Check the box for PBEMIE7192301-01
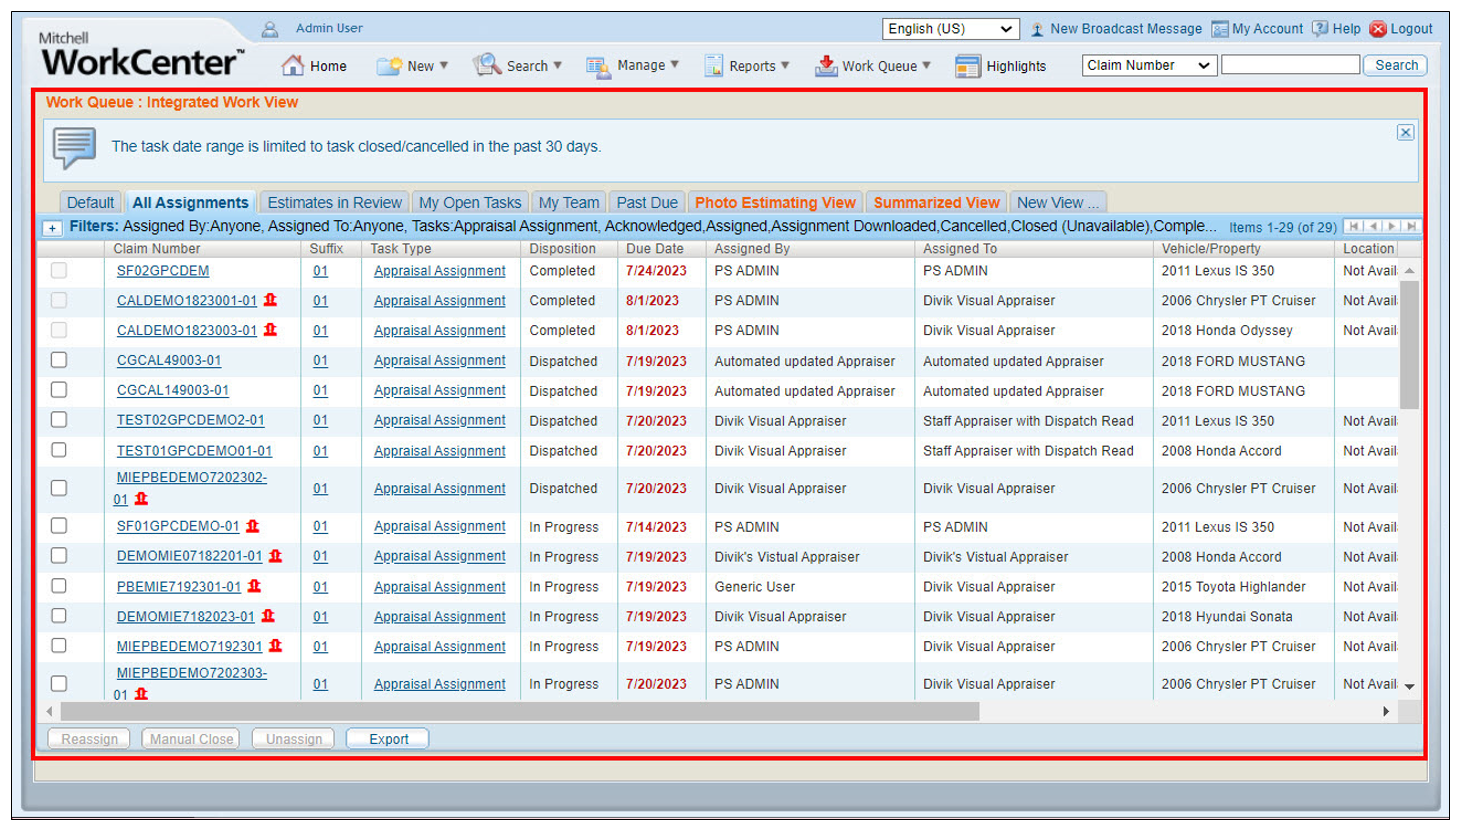 59,586
